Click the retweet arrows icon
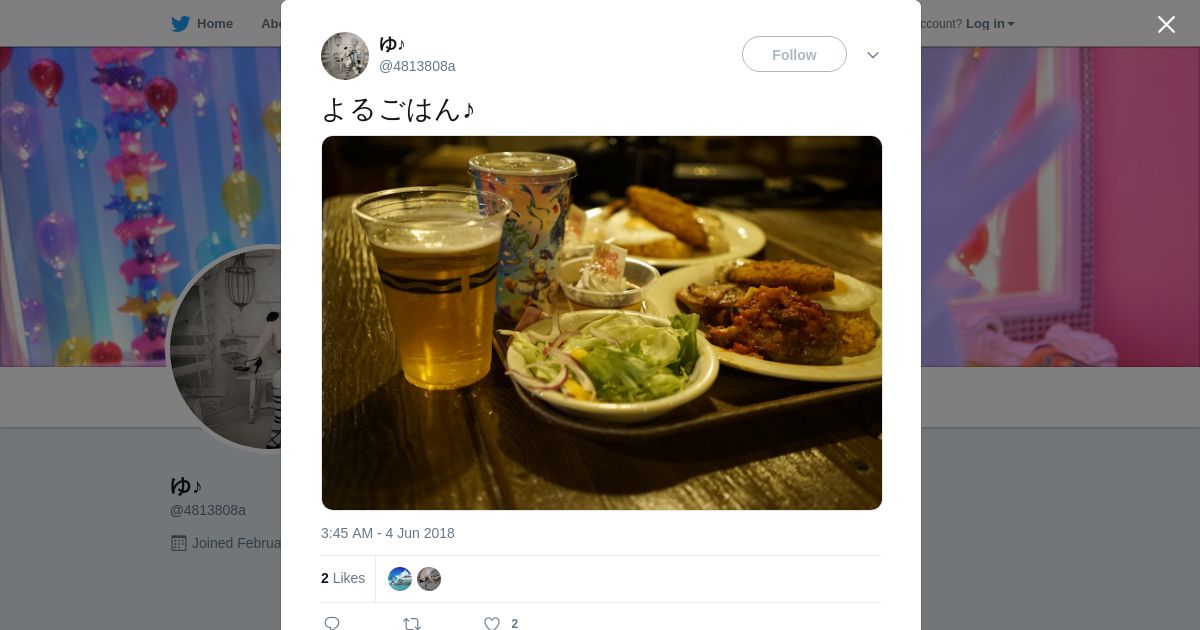Screen dimensions: 1200x630 point(412,624)
